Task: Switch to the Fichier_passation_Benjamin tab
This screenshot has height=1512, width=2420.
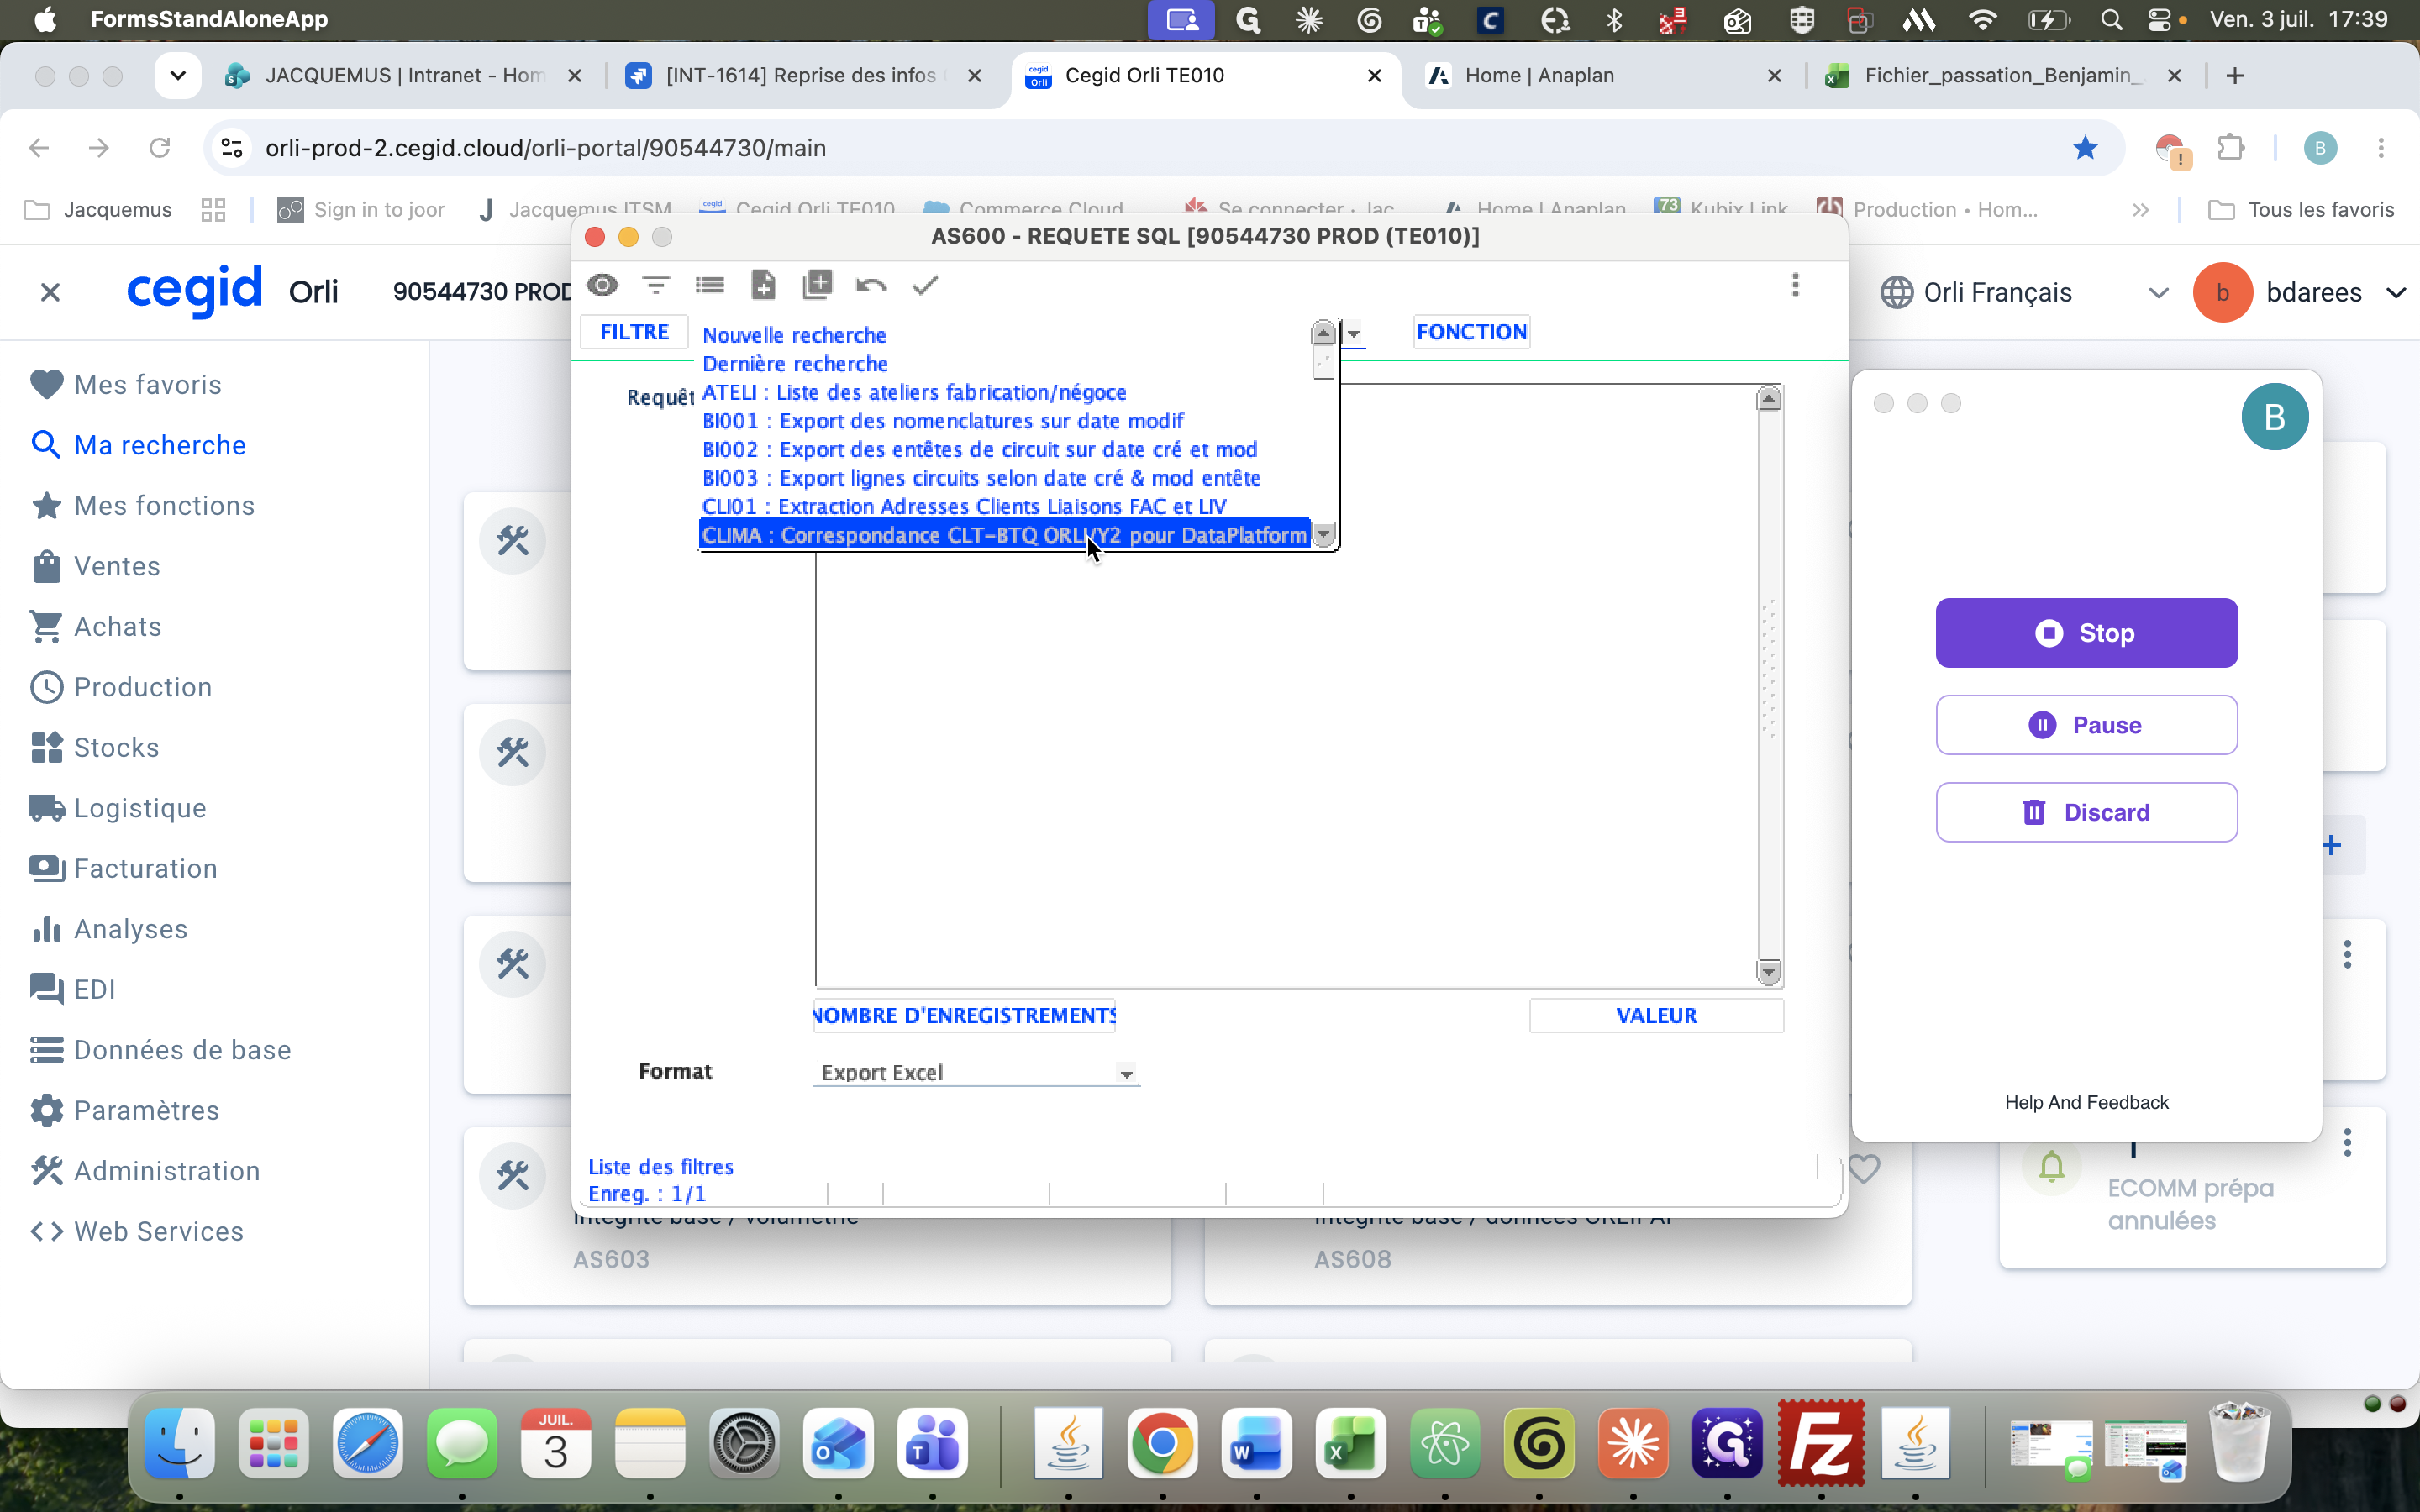Action: (x=2003, y=76)
